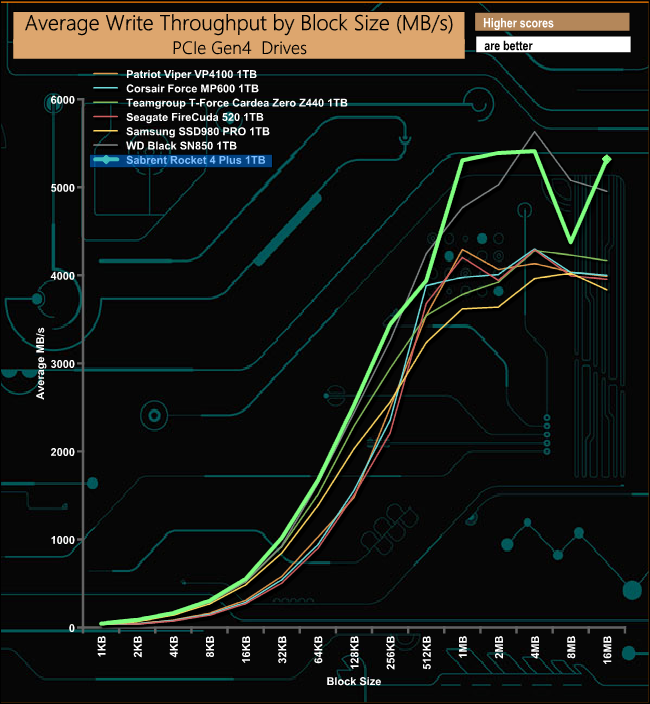Click the Block Size axis title
This screenshot has width=650, height=704.
354,681
